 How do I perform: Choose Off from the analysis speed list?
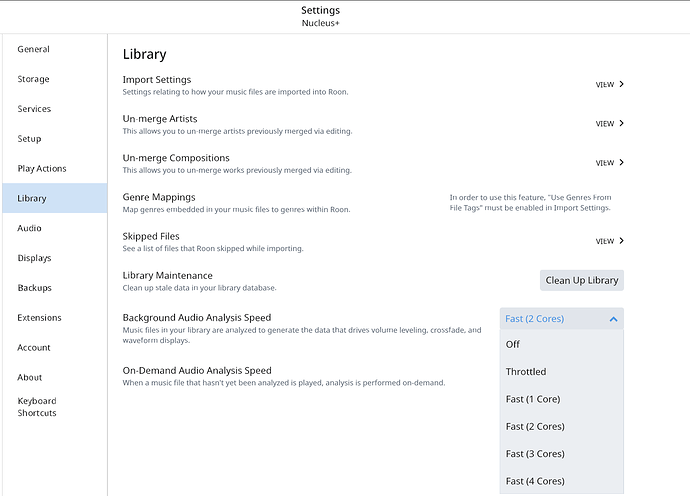[x=562, y=344]
